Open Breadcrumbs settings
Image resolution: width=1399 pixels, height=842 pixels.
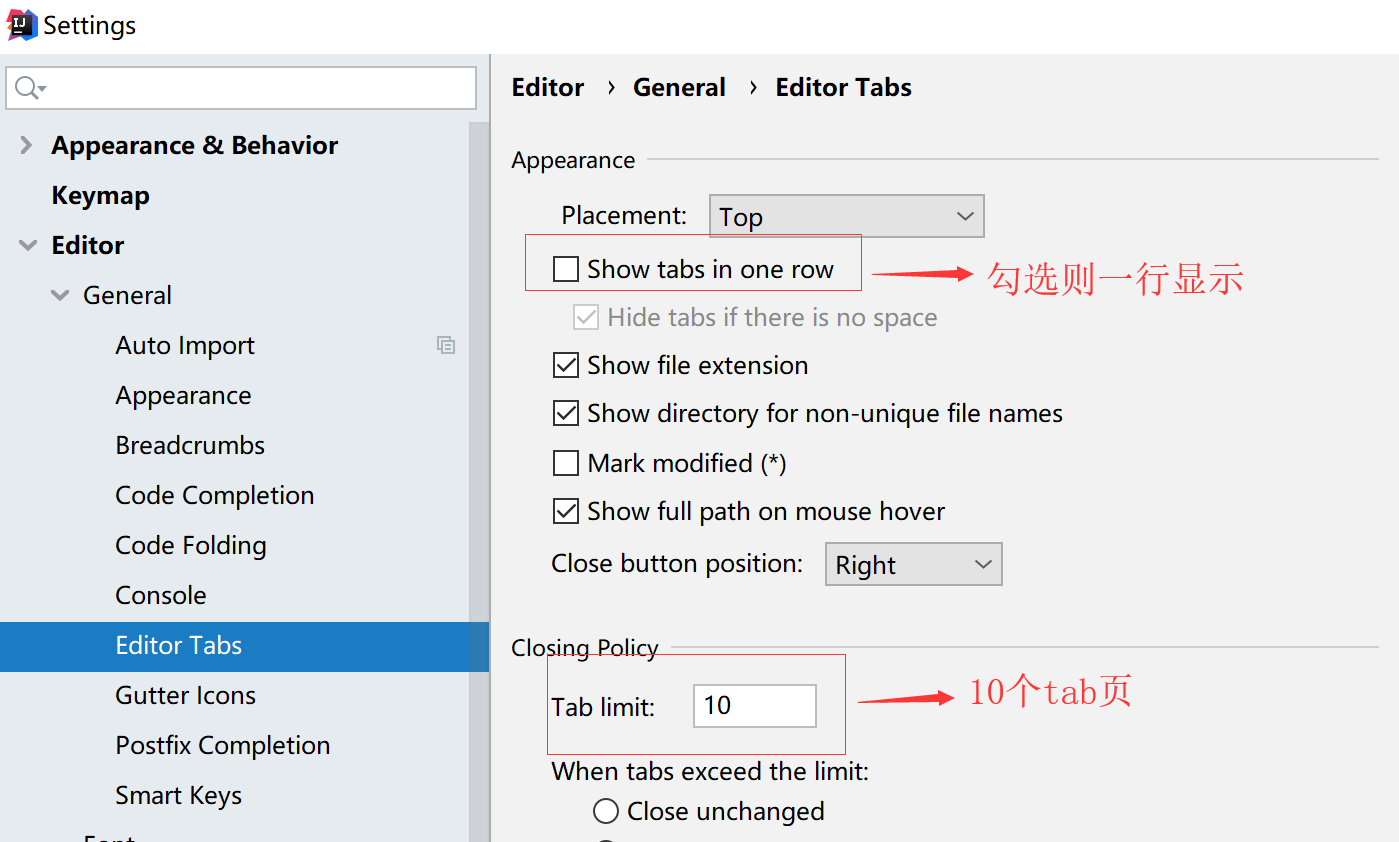(190, 446)
